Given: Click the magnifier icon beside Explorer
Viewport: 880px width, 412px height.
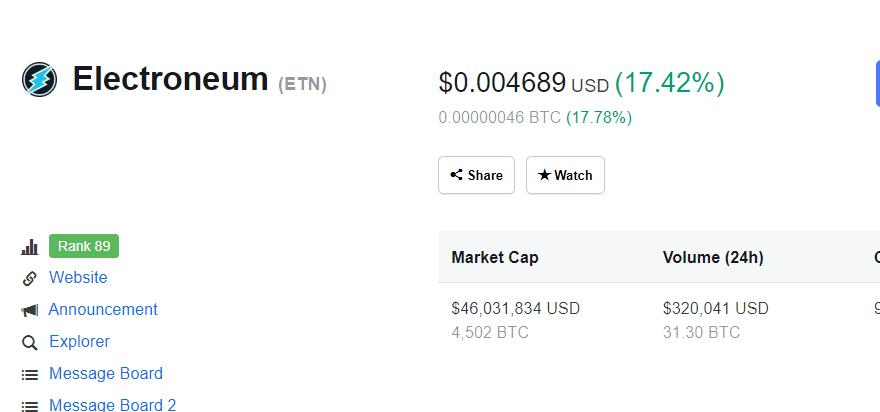Looking at the screenshot, I should click(x=30, y=342).
